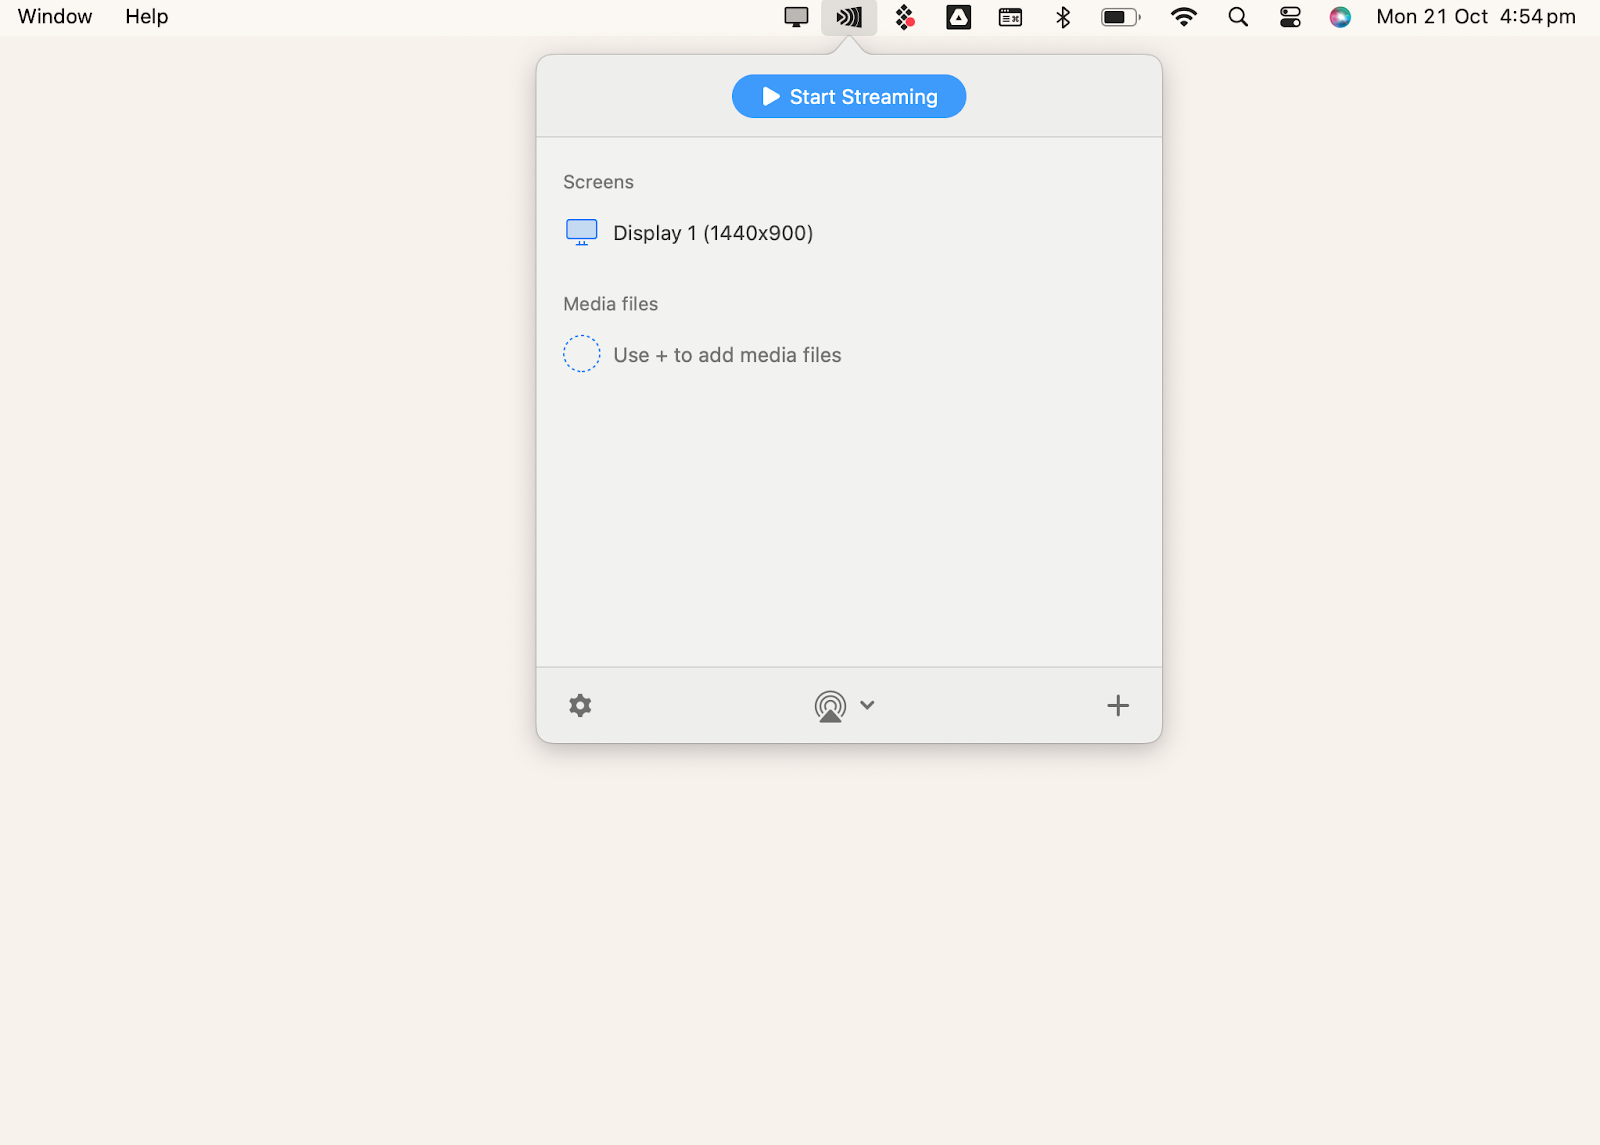1600x1145 pixels.
Task: Open the settings gear in popup footer
Action: pyautogui.click(x=580, y=705)
